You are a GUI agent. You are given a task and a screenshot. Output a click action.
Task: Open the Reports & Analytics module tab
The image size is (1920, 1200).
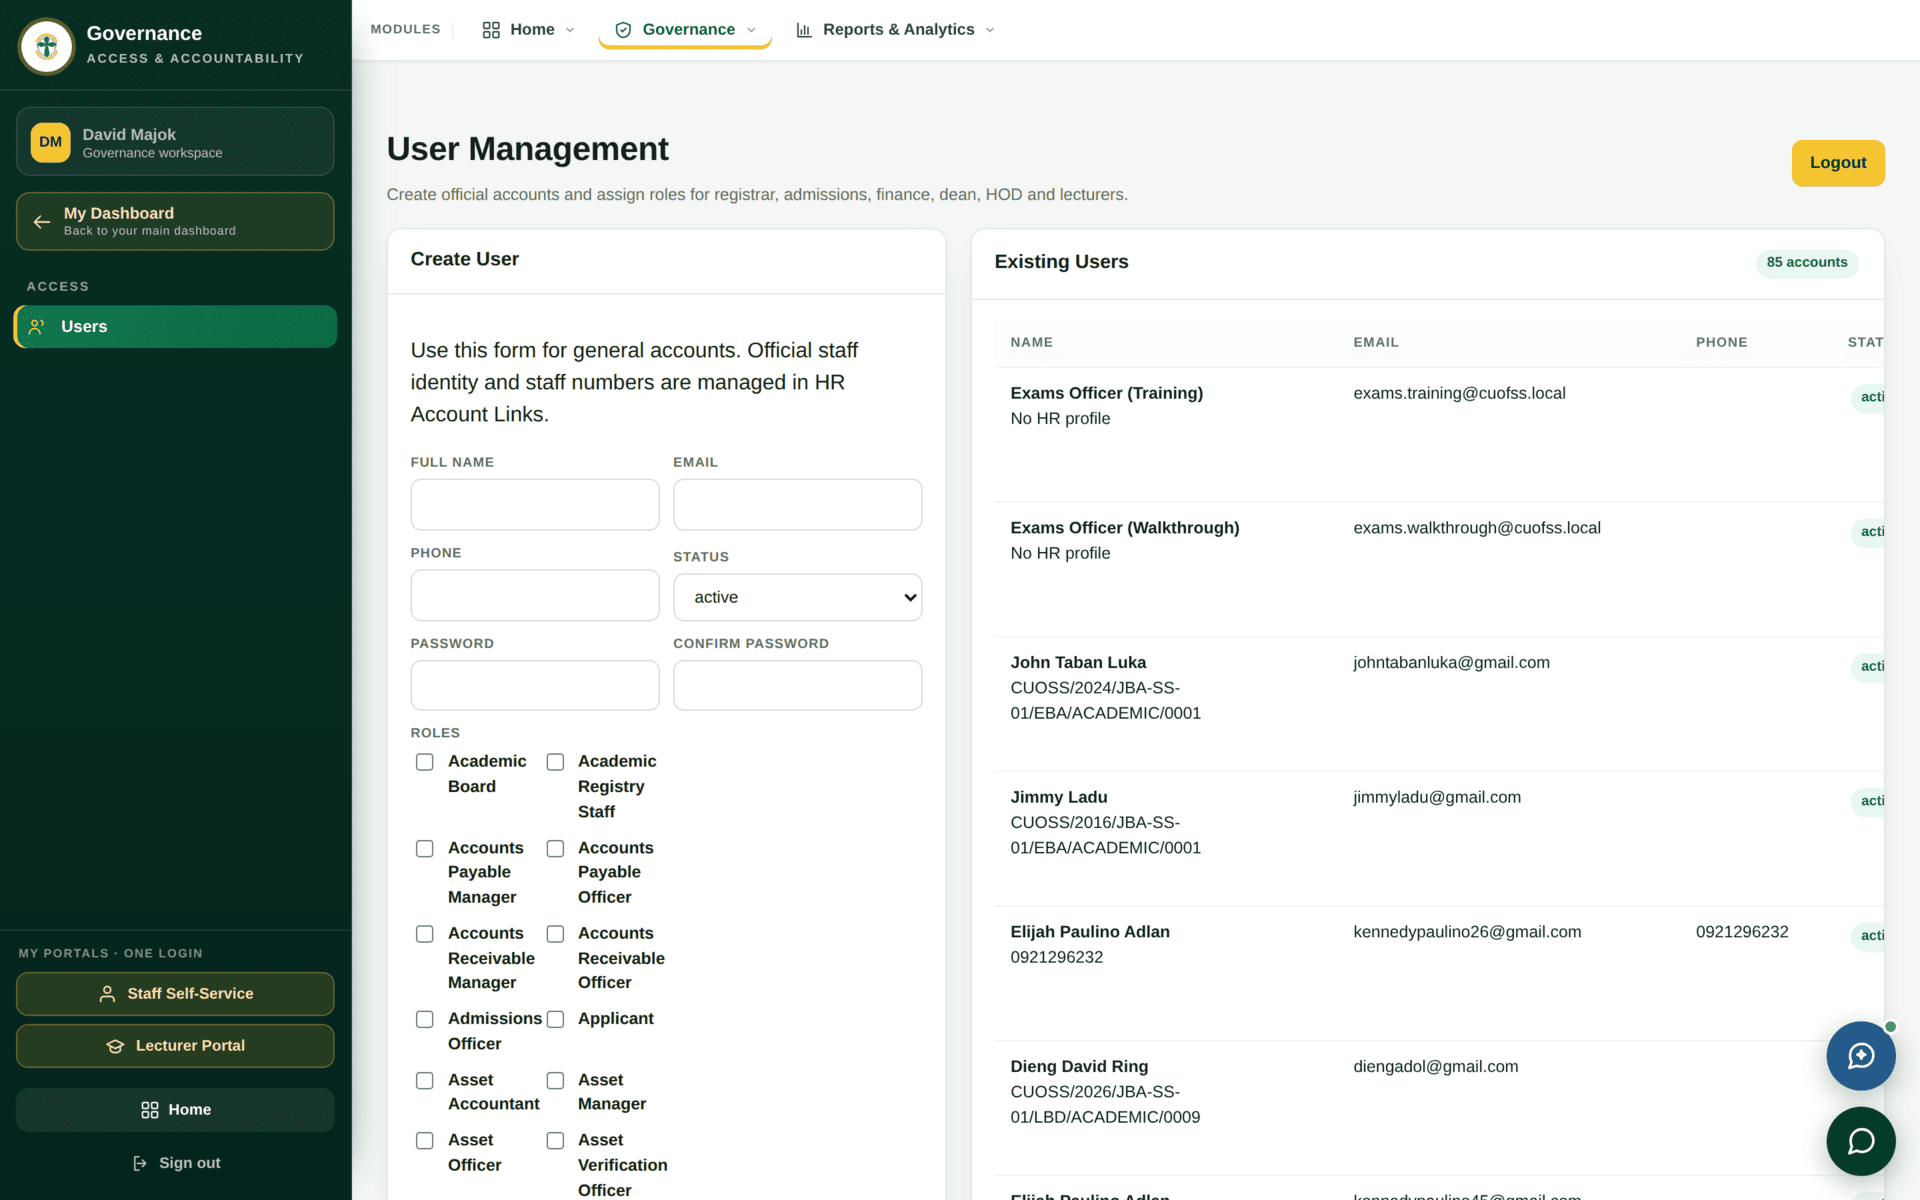click(x=896, y=30)
